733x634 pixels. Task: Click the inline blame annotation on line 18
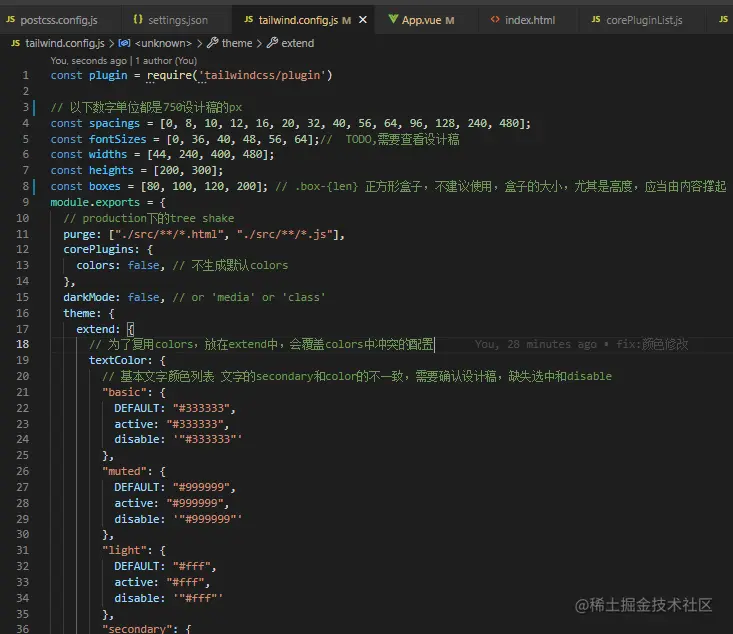click(x=581, y=345)
